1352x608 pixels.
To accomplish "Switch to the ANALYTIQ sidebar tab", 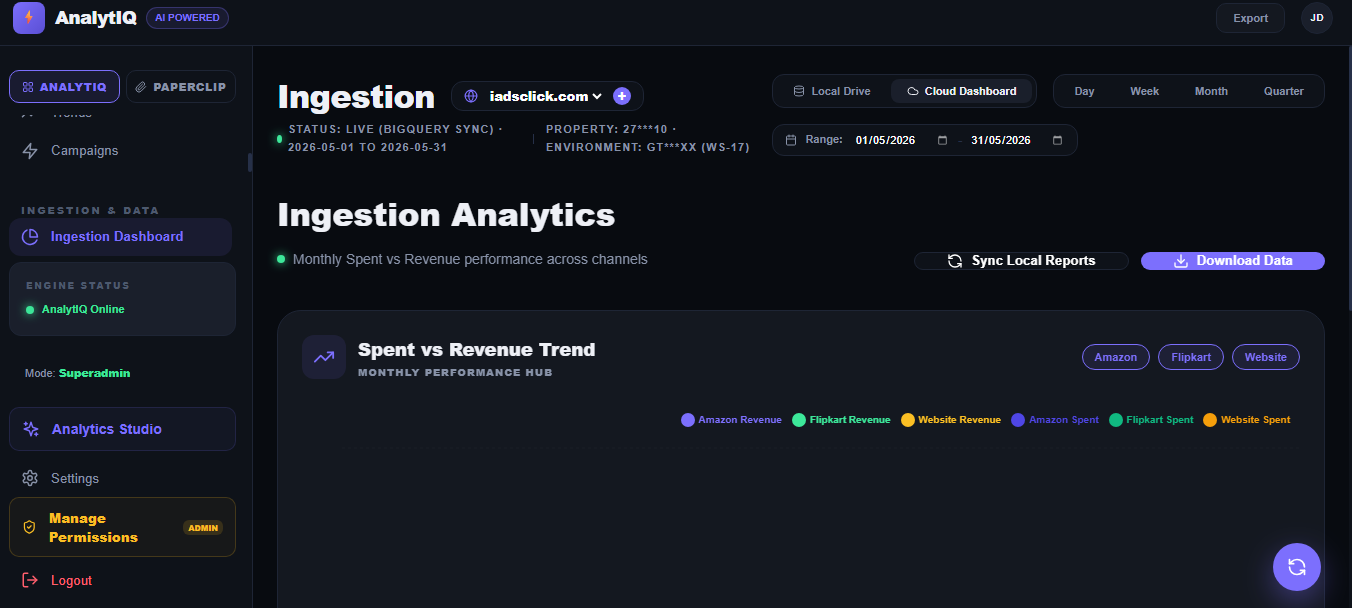I will coord(65,87).
